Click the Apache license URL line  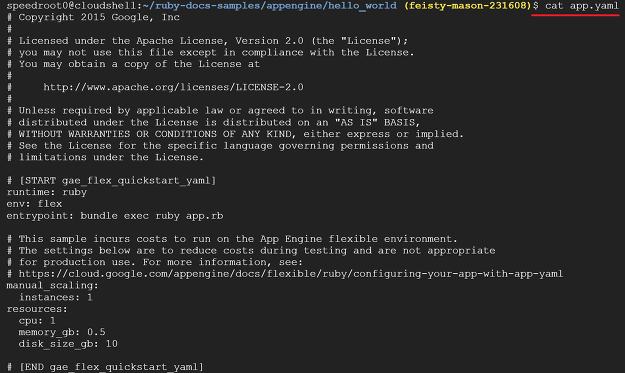coord(173,87)
